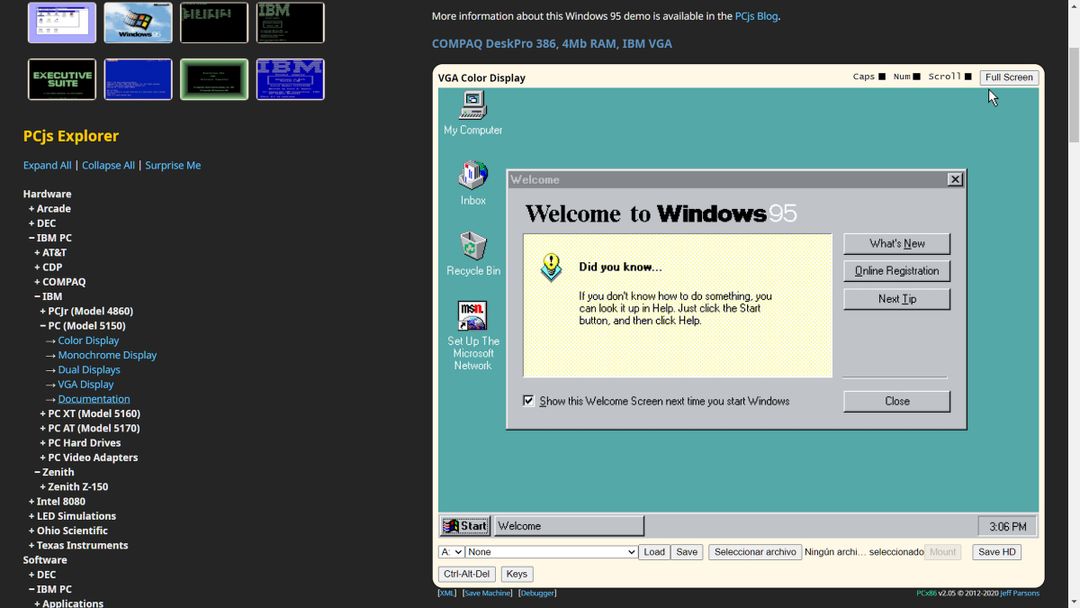Screen dimensions: 1080x608
Task: Click the Next Tip button
Action: tap(895, 298)
